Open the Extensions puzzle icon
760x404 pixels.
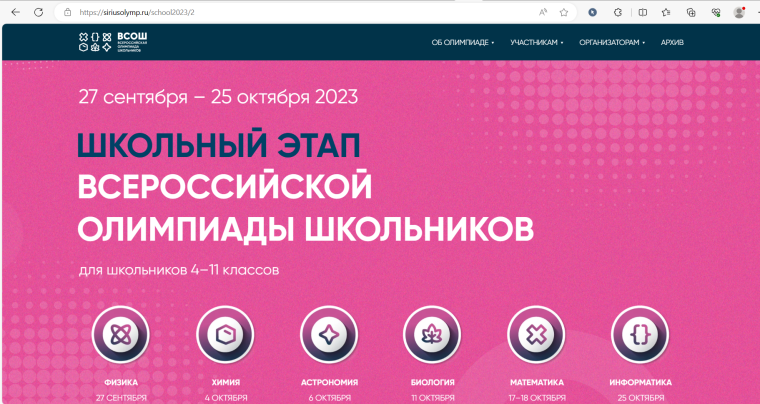(x=618, y=13)
